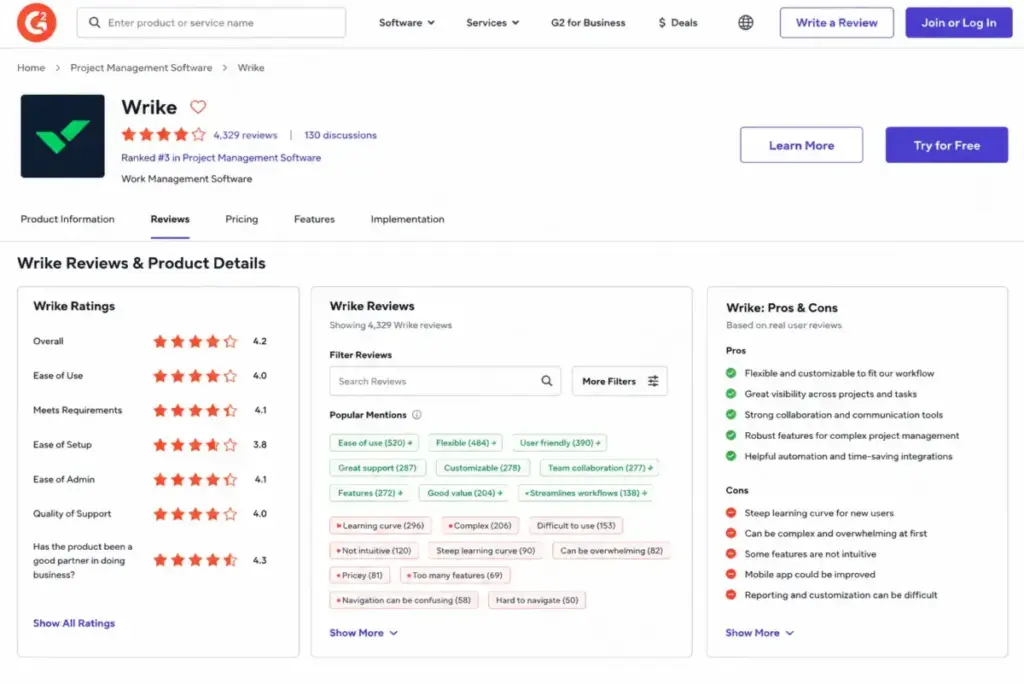Click the Wrike breadcrumb text

tap(251, 68)
